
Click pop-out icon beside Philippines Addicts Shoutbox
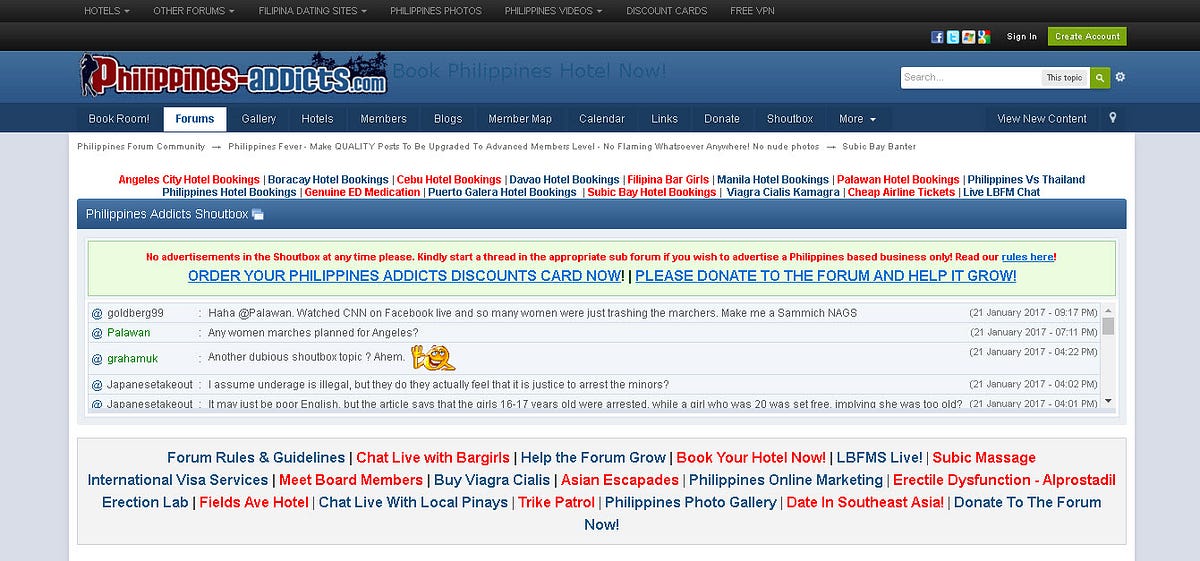(258, 214)
